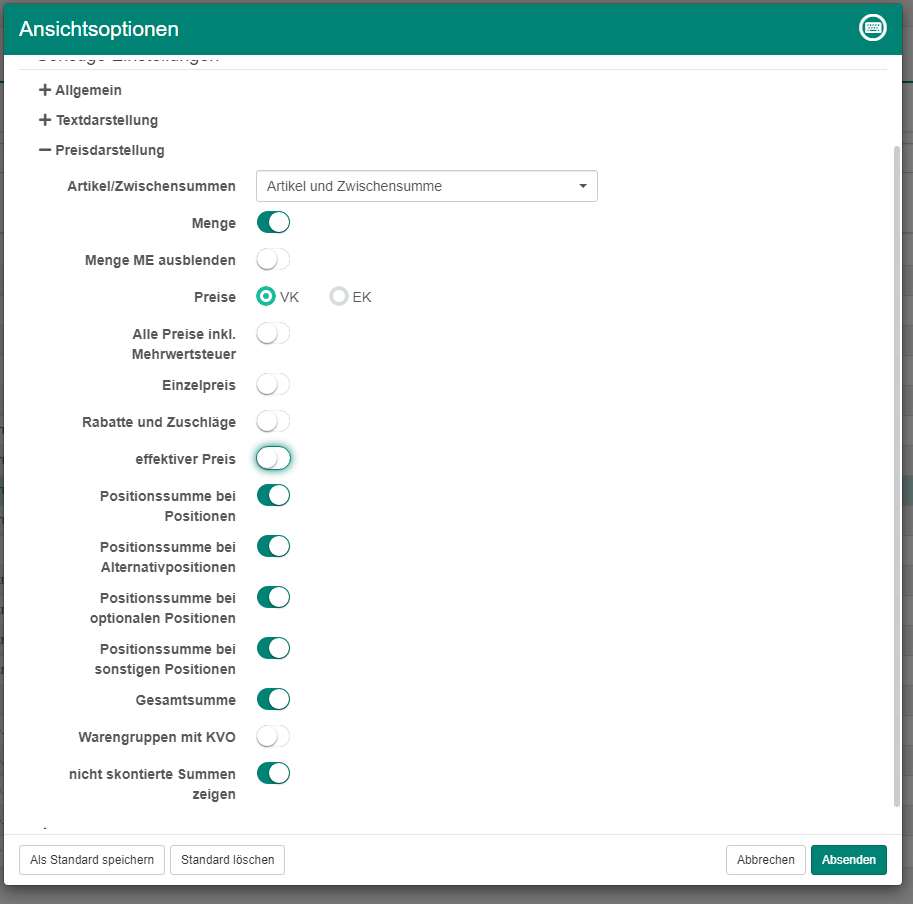Submit the dialog with Absenden
The height and width of the screenshot is (904, 913).
pyautogui.click(x=848, y=860)
